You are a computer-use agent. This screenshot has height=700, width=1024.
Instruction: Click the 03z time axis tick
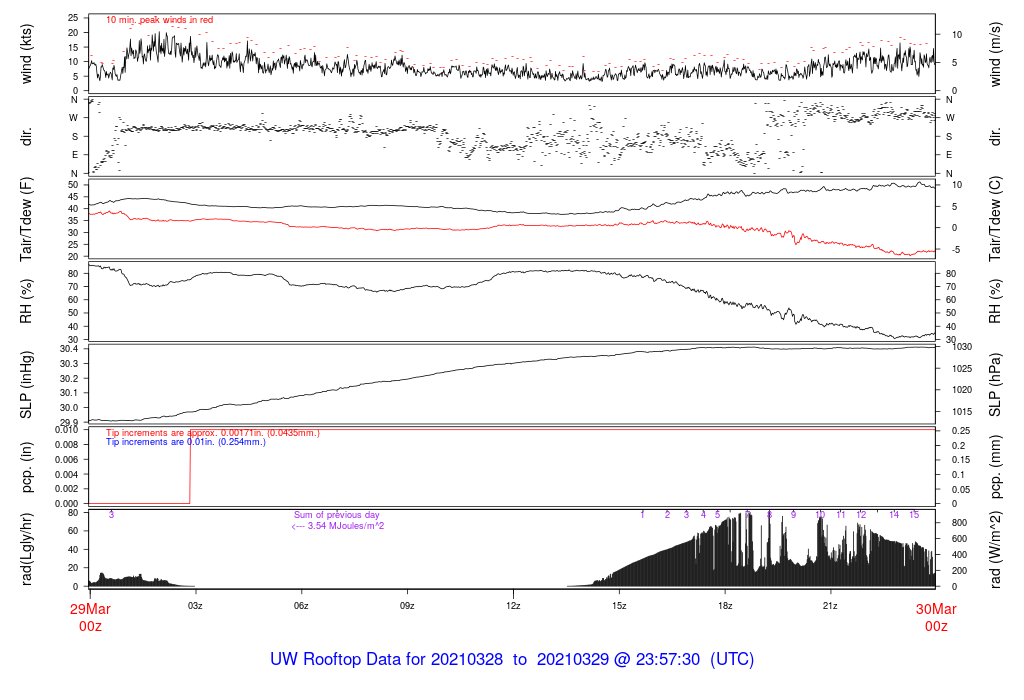(x=195, y=605)
